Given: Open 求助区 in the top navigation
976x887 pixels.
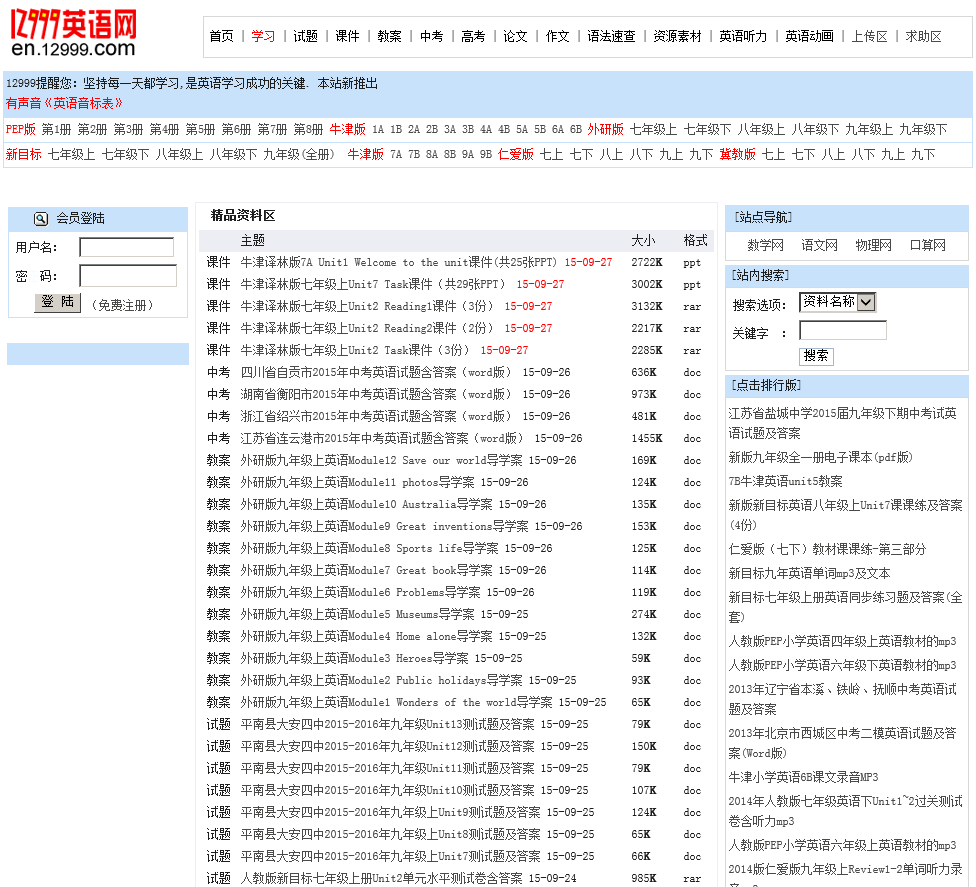Looking at the screenshot, I should point(923,36).
